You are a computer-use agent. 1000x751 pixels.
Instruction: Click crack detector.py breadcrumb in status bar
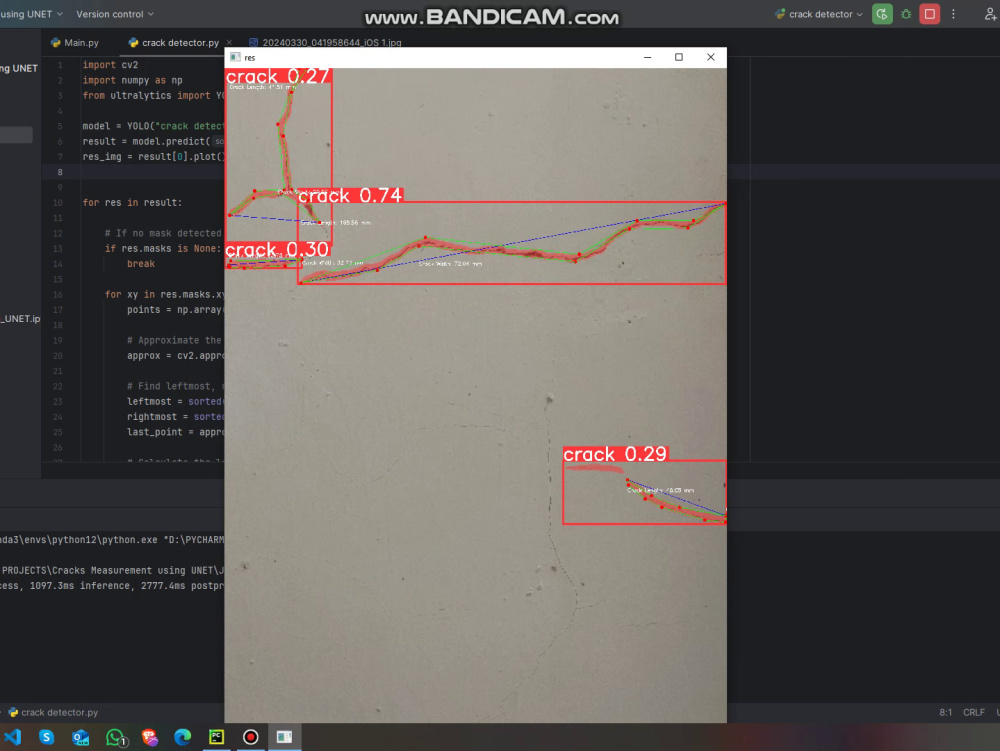[x=53, y=712]
